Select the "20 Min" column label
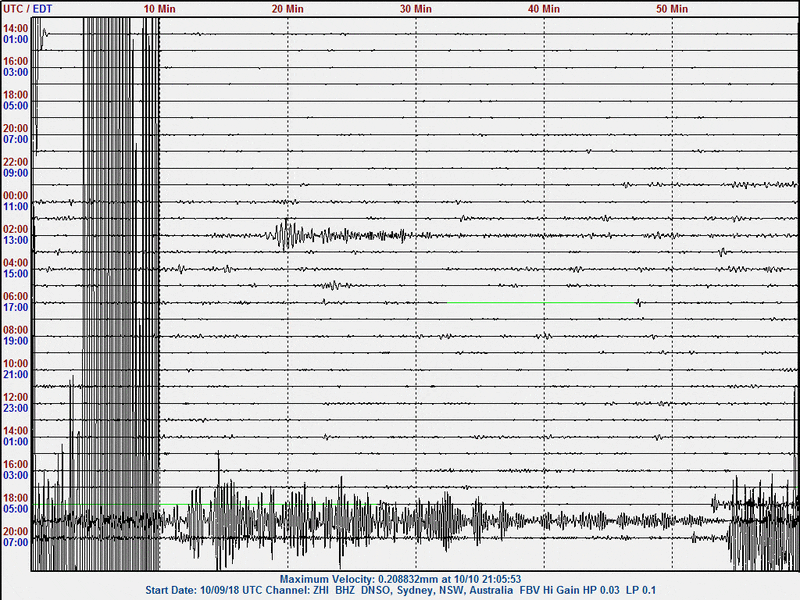This screenshot has width=800, height=600. (287, 9)
